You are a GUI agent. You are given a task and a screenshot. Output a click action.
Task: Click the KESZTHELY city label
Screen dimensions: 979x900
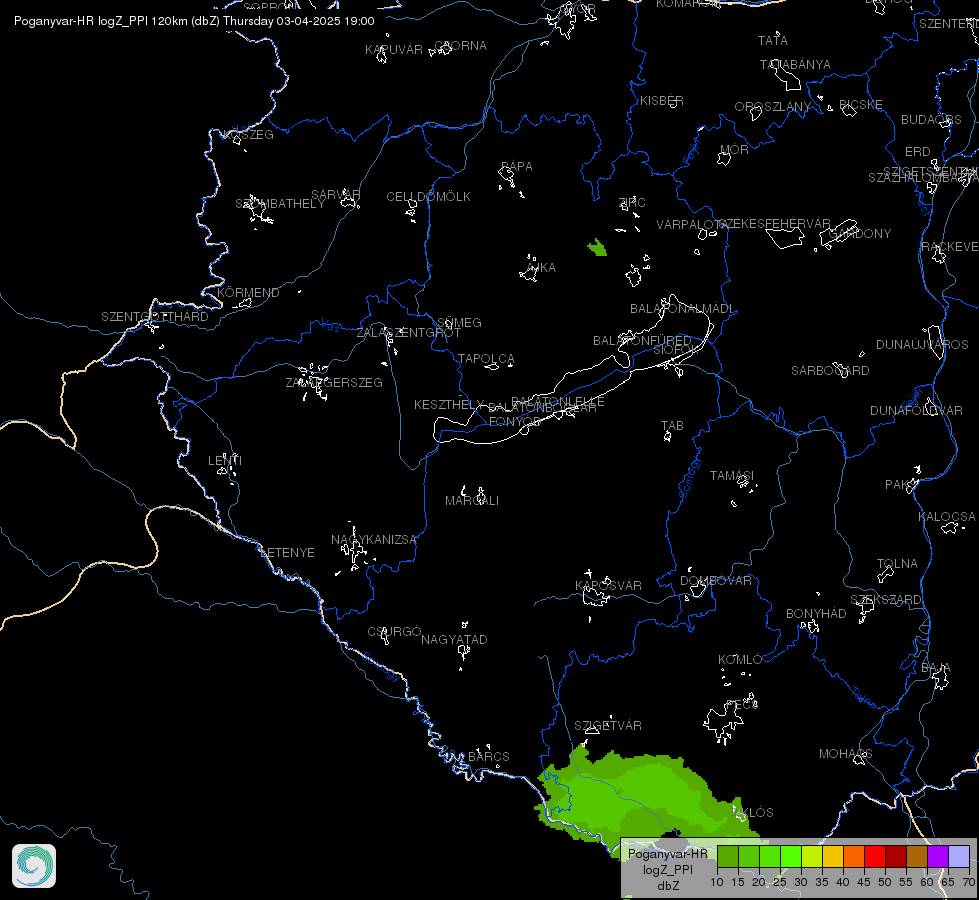[x=449, y=405]
